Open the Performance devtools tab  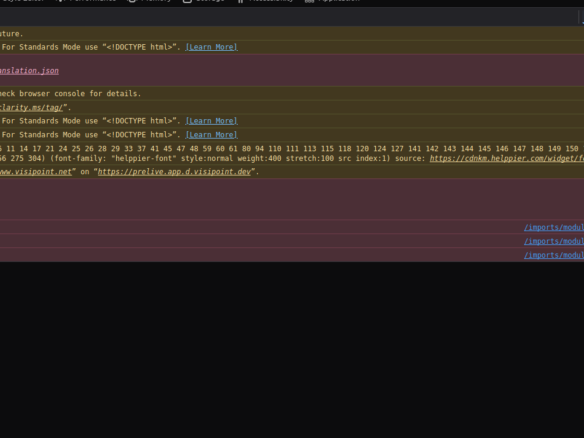pos(86,1)
